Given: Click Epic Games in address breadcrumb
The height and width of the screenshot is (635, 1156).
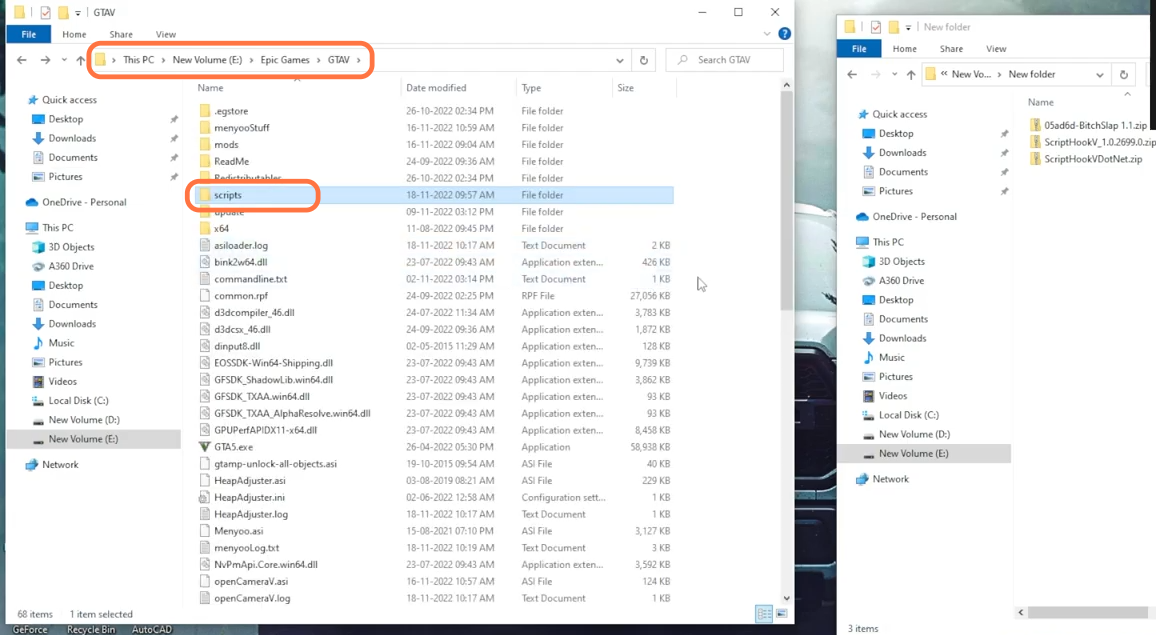Looking at the screenshot, I should [x=285, y=60].
